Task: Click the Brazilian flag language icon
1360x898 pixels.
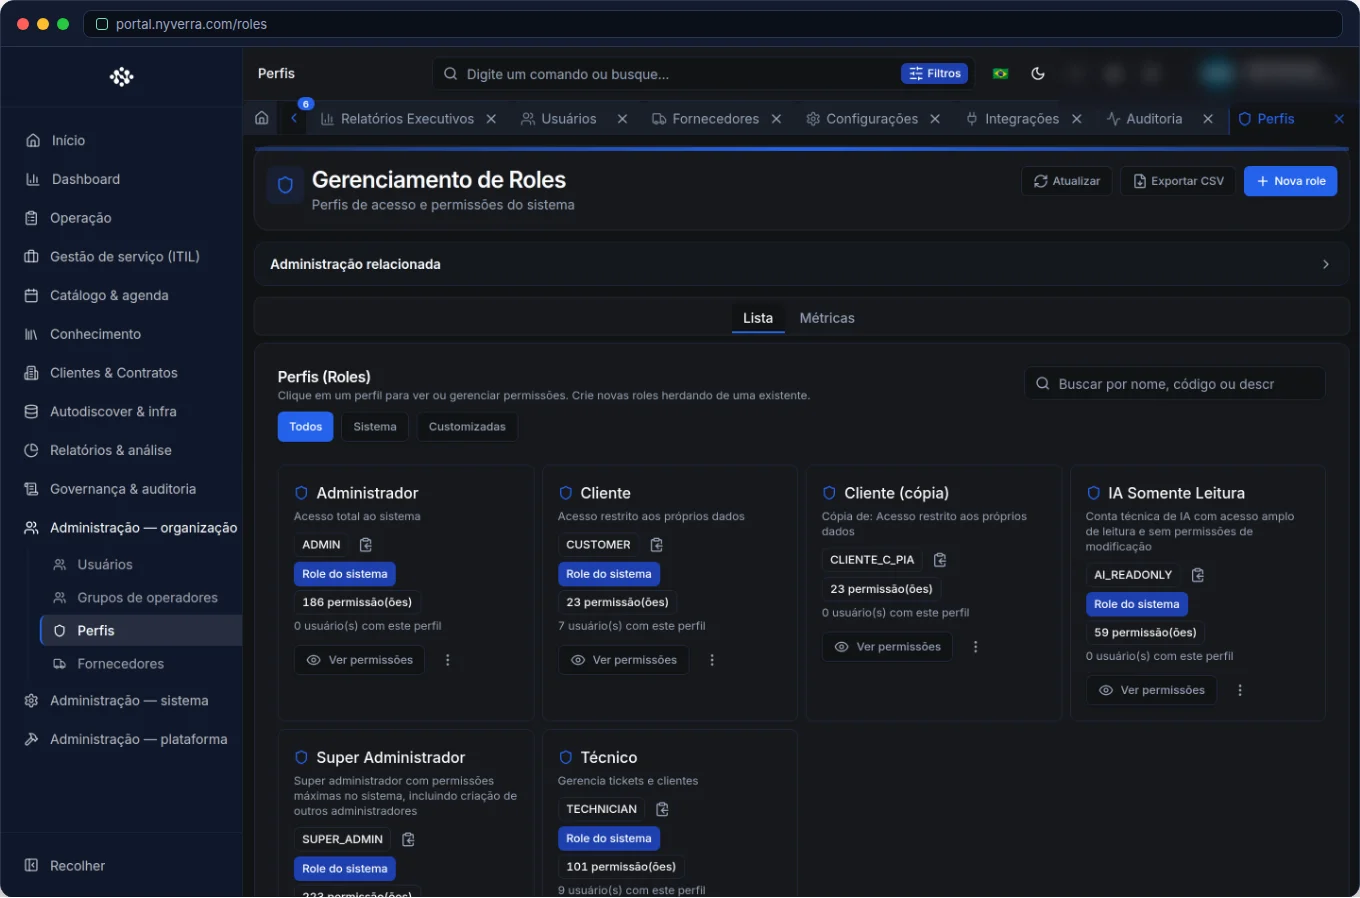Action: [x=1000, y=73]
